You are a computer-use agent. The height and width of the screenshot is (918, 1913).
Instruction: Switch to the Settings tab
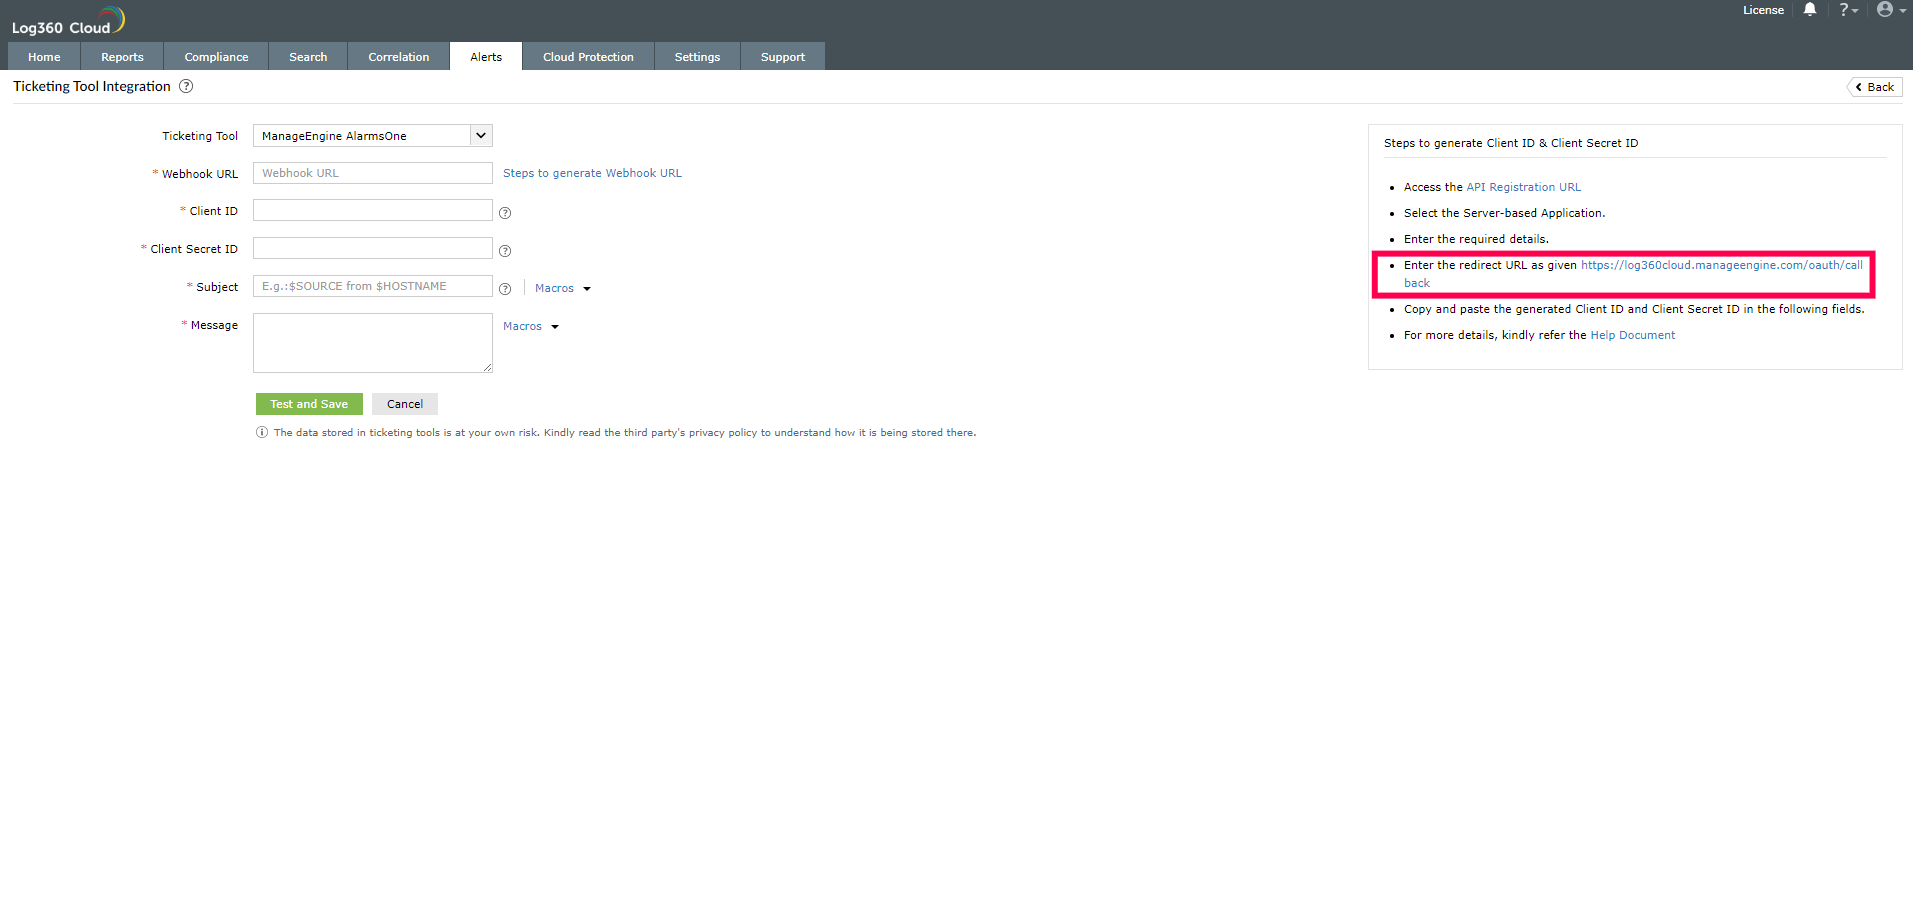tap(697, 56)
